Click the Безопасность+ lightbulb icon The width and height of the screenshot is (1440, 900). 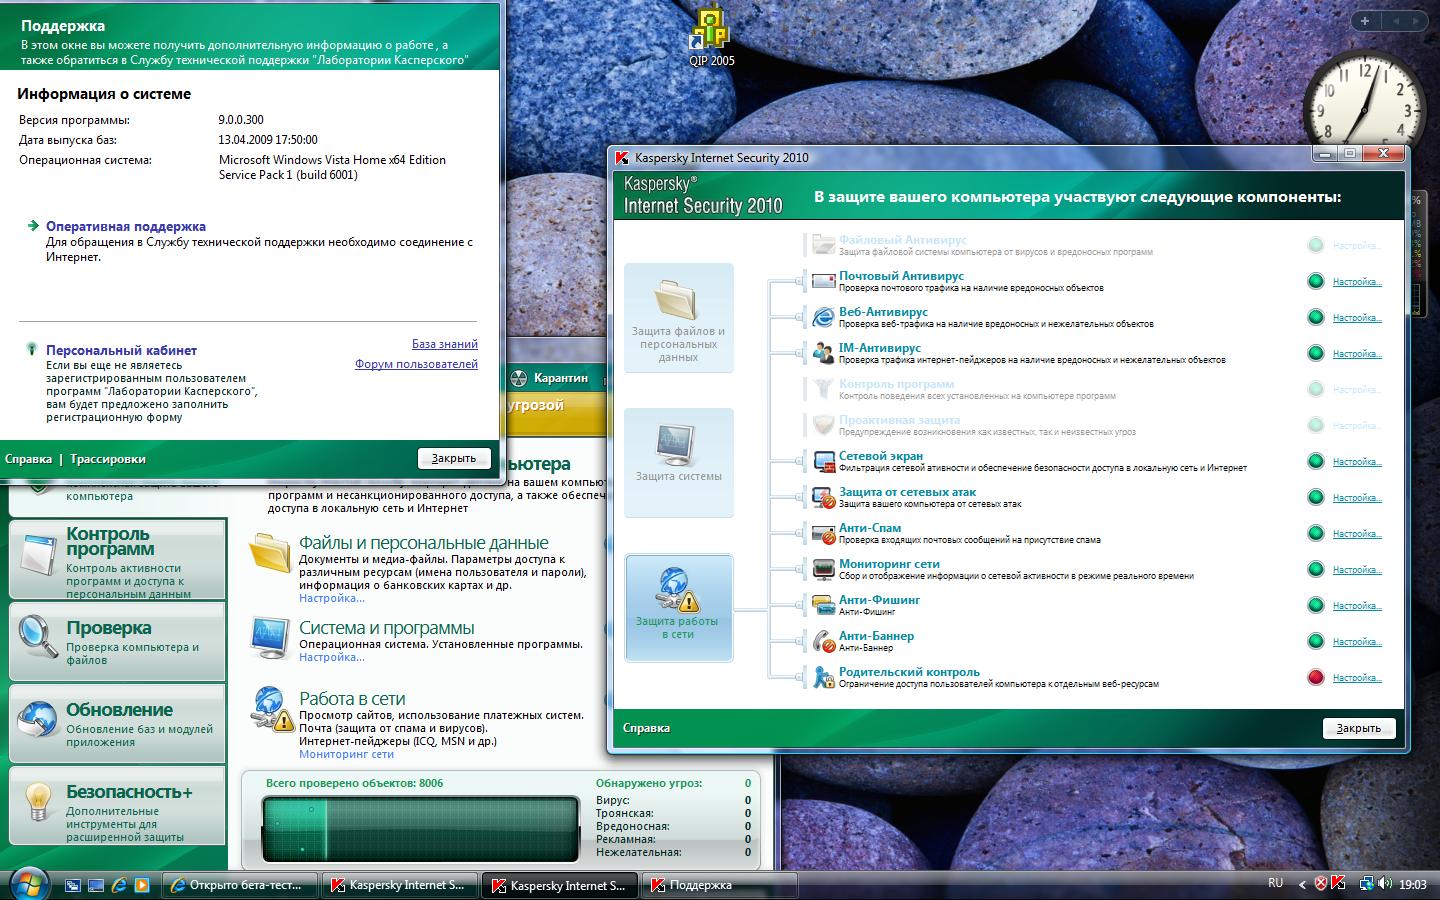(38, 800)
